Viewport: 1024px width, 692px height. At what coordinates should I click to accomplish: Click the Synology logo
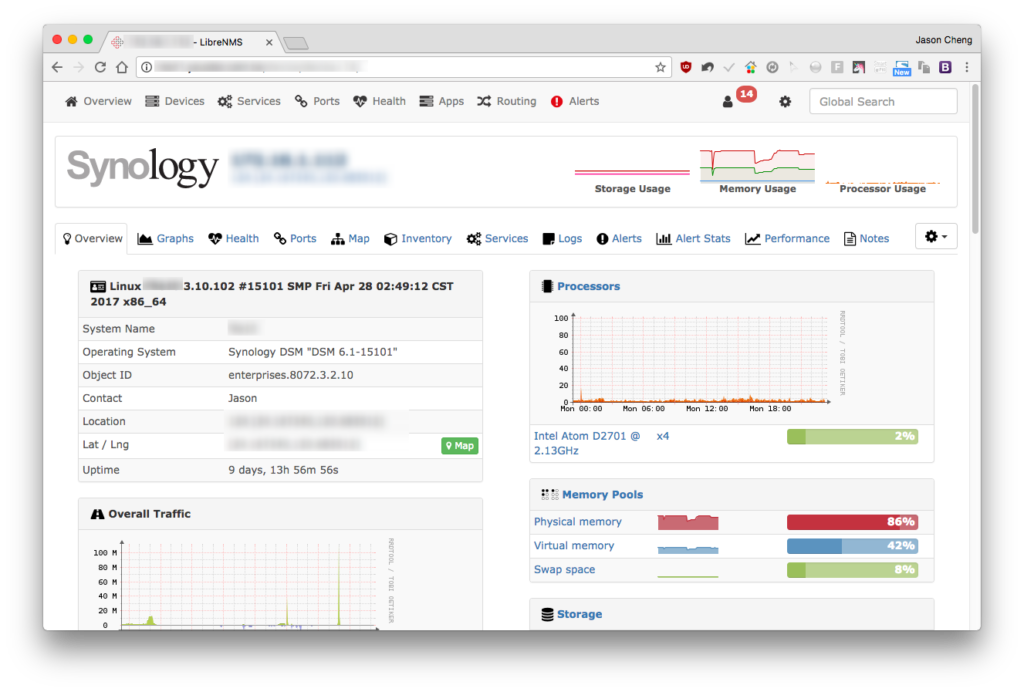(142, 167)
